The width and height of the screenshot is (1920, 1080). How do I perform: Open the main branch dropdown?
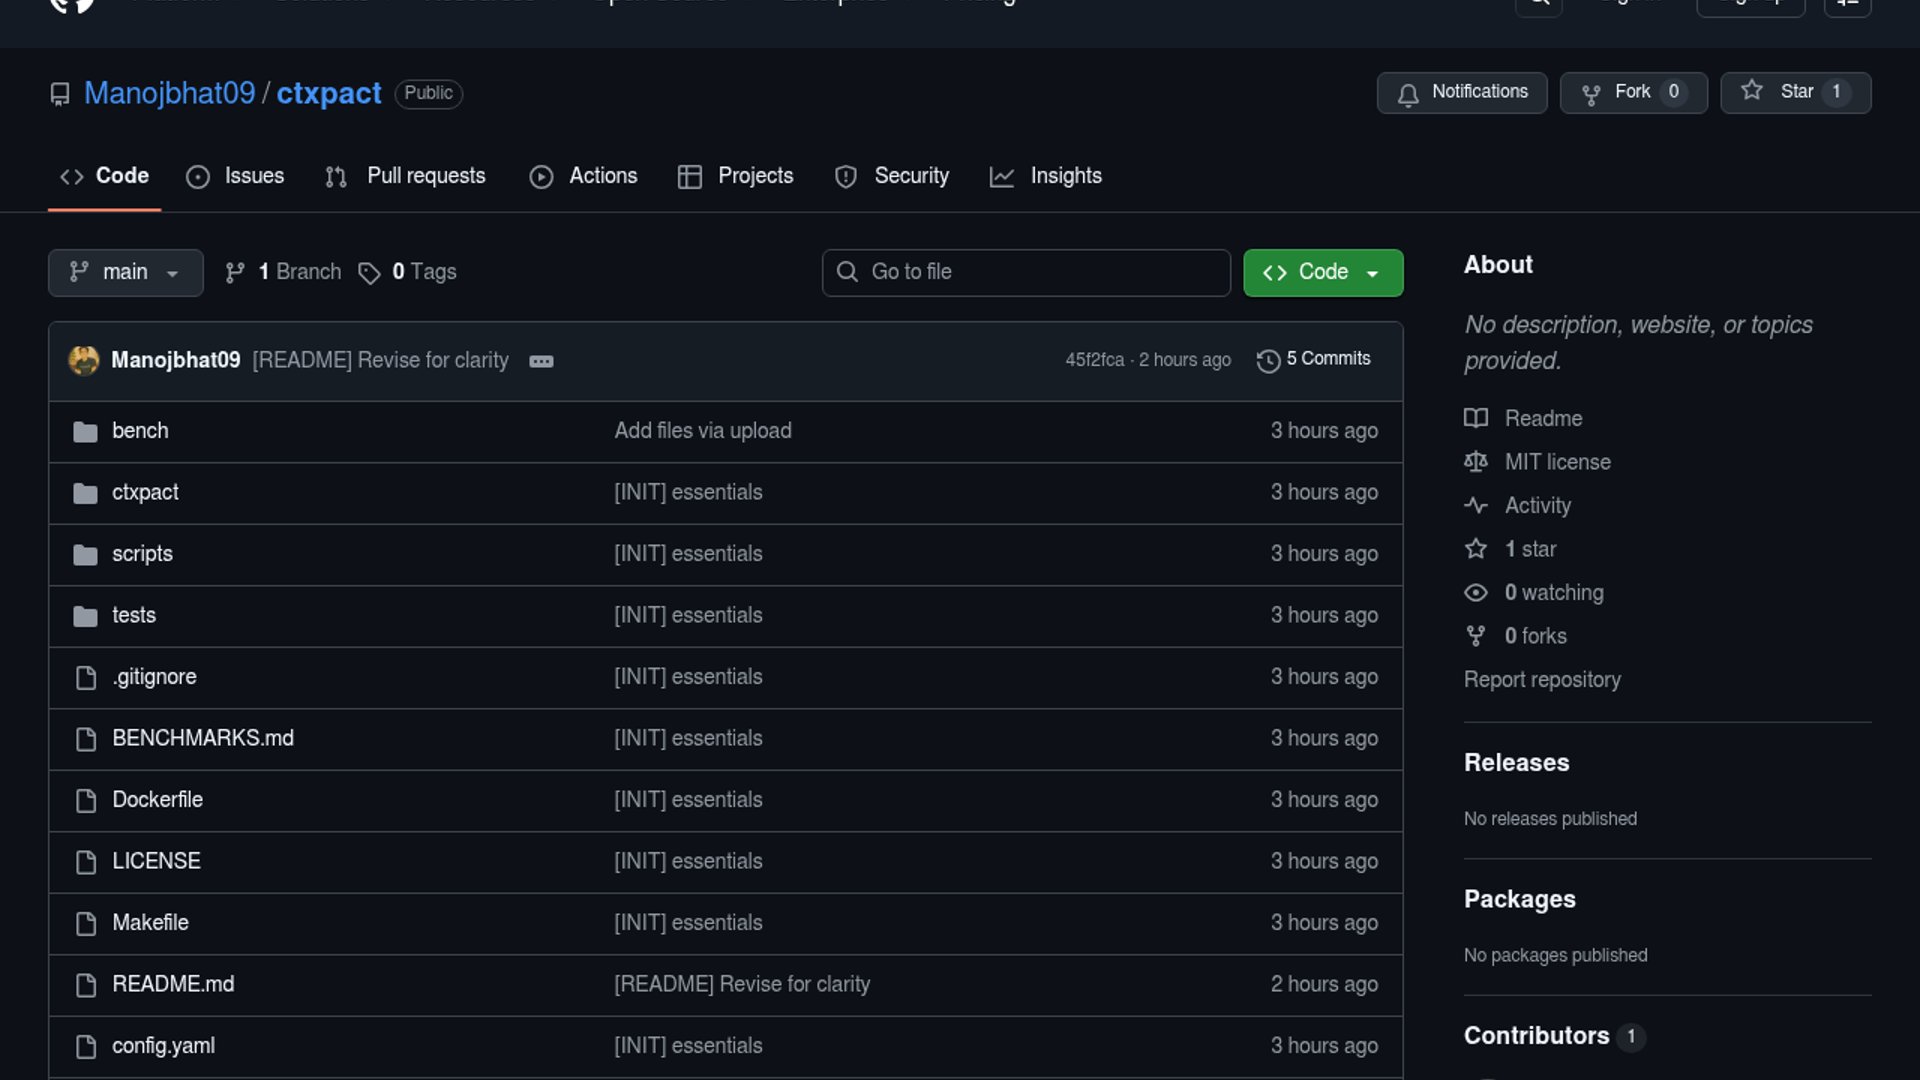click(125, 272)
